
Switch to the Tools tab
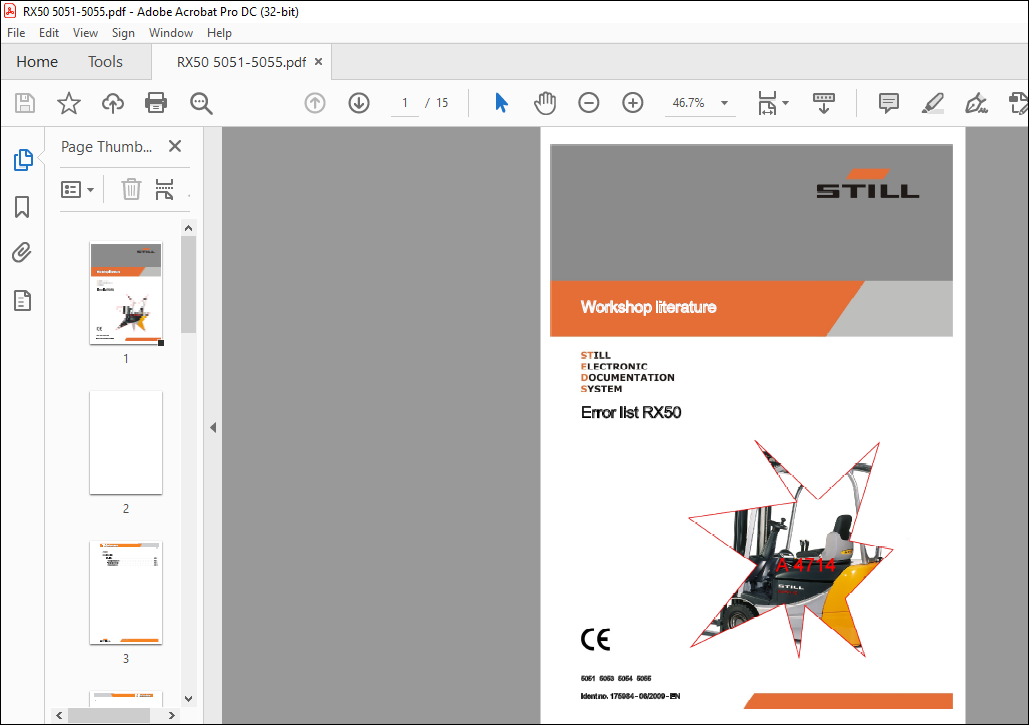(105, 62)
